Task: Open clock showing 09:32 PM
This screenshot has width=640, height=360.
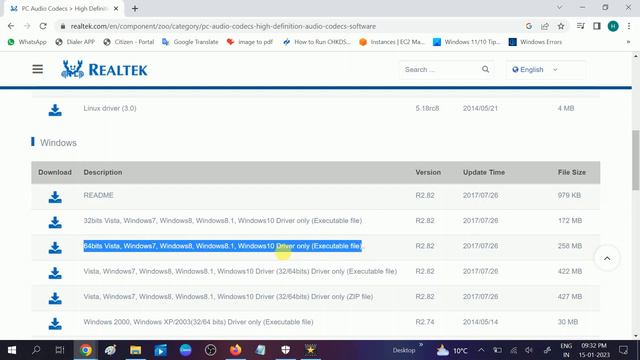Action: [594, 350]
